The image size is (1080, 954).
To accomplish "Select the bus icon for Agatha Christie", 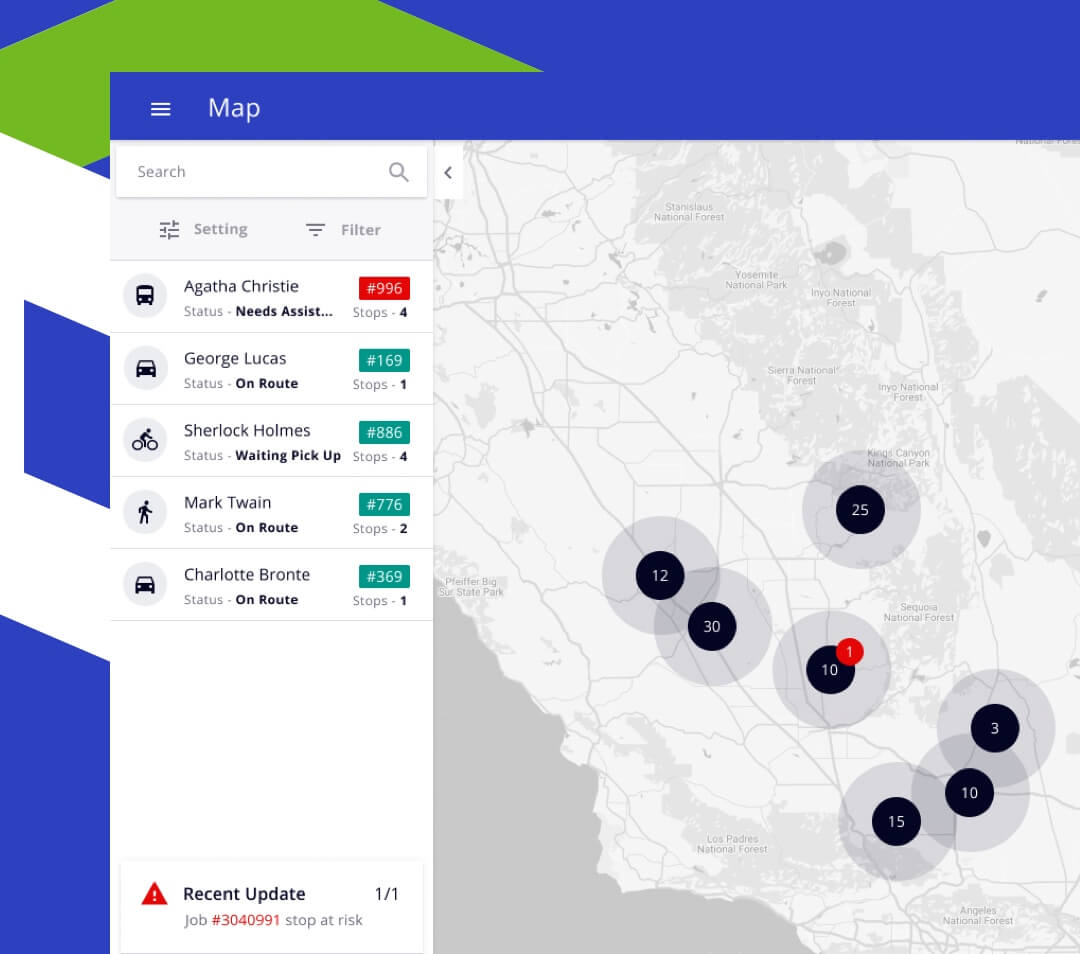I will tap(145, 296).
